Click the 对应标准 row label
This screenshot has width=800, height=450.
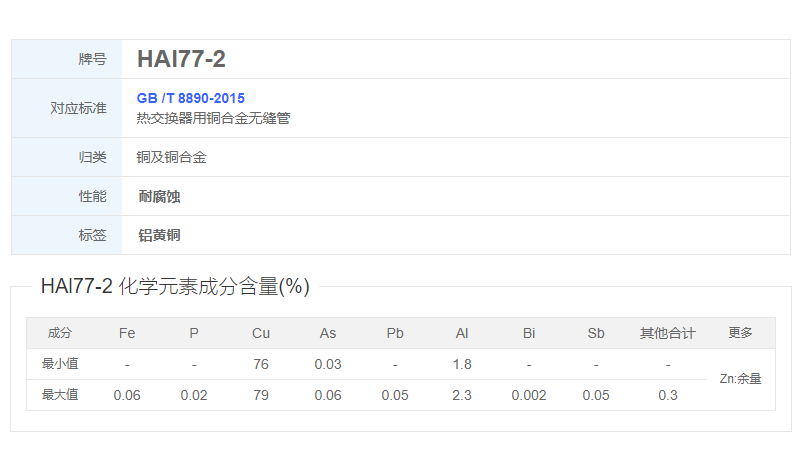pyautogui.click(x=78, y=108)
